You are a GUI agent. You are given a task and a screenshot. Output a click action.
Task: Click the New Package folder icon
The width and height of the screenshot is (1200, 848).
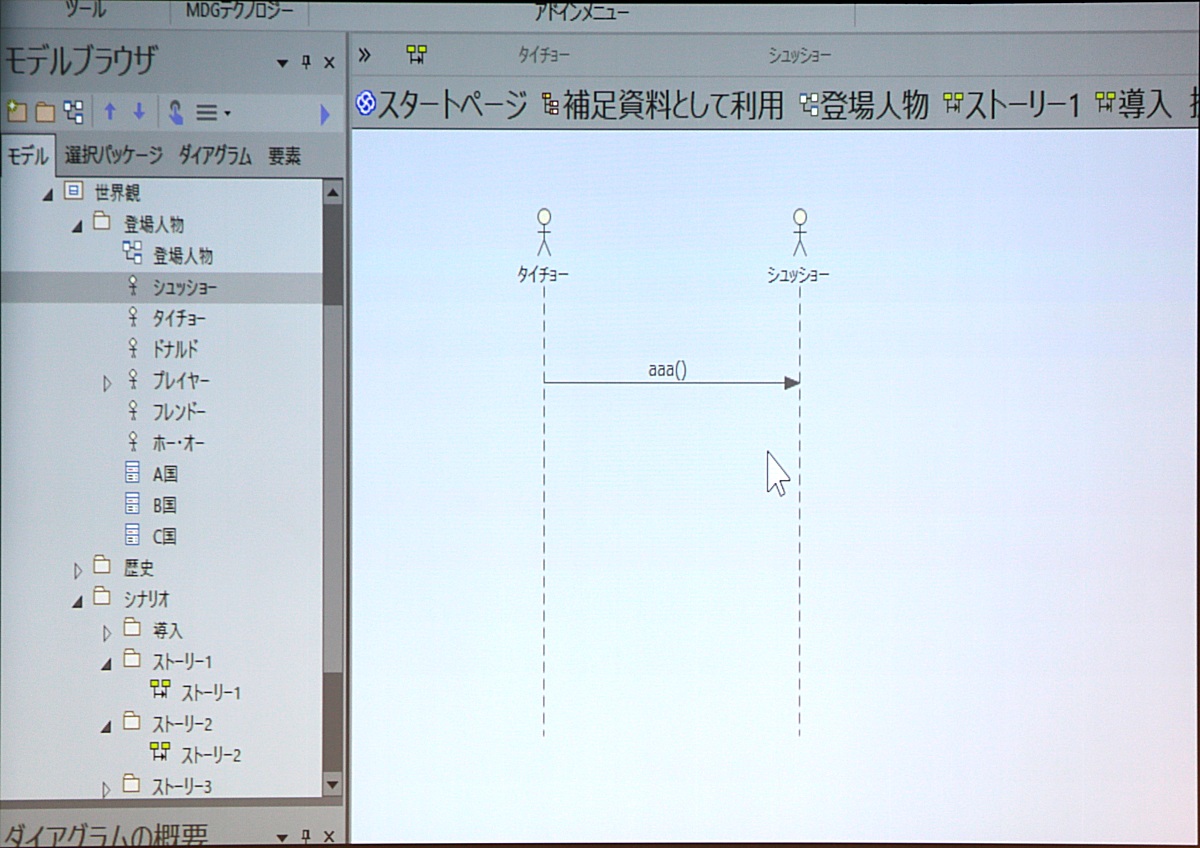(16, 112)
